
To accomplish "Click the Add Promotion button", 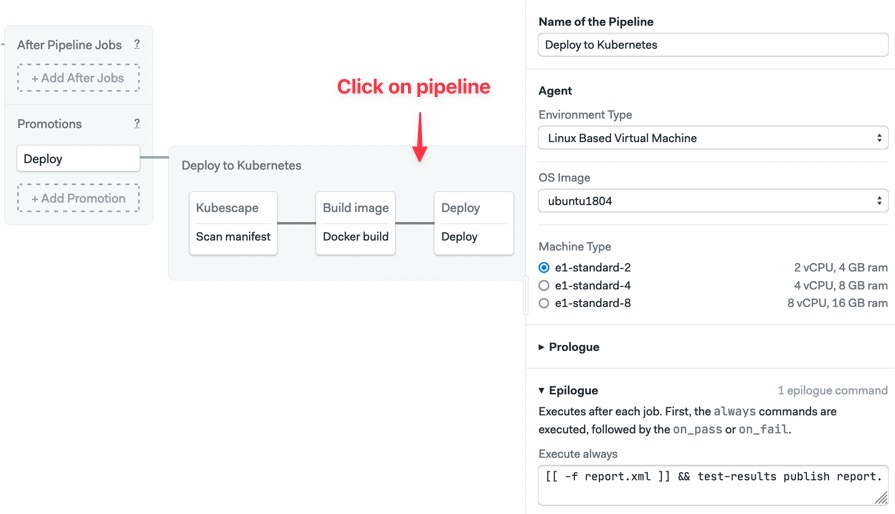I will [78, 198].
